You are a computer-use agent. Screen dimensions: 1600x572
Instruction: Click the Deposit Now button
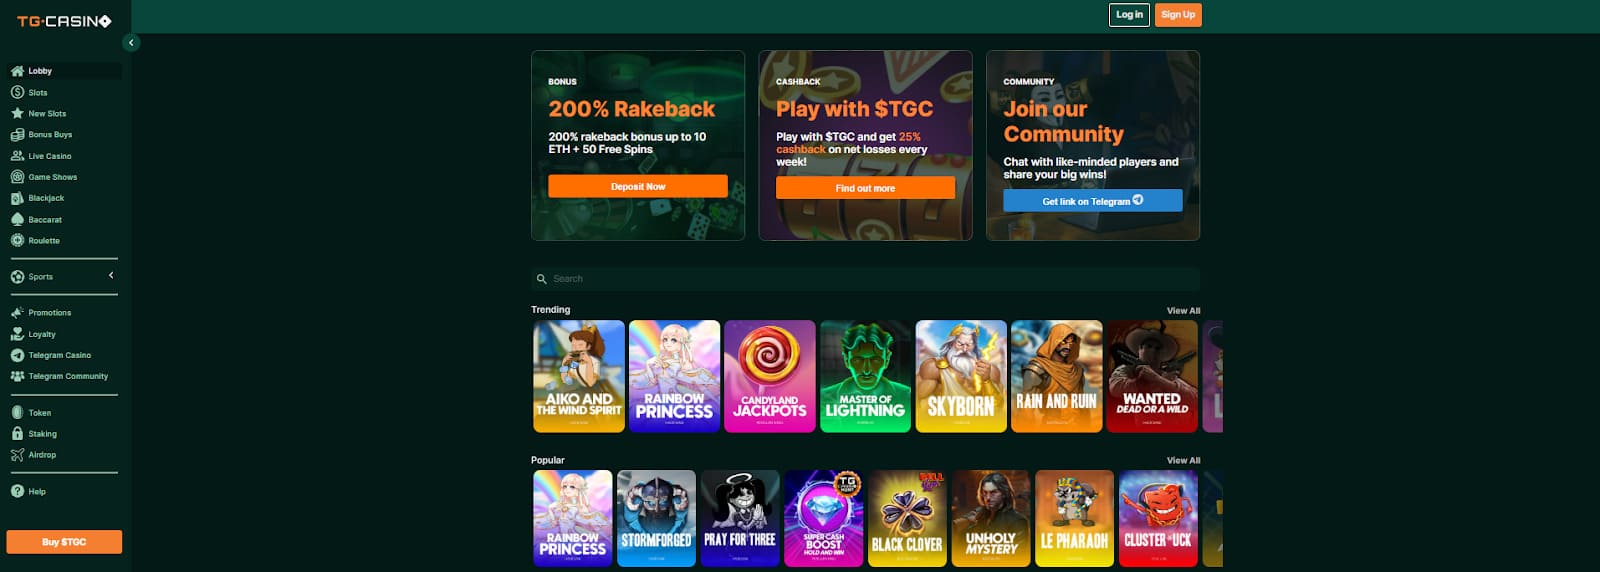[638, 187]
